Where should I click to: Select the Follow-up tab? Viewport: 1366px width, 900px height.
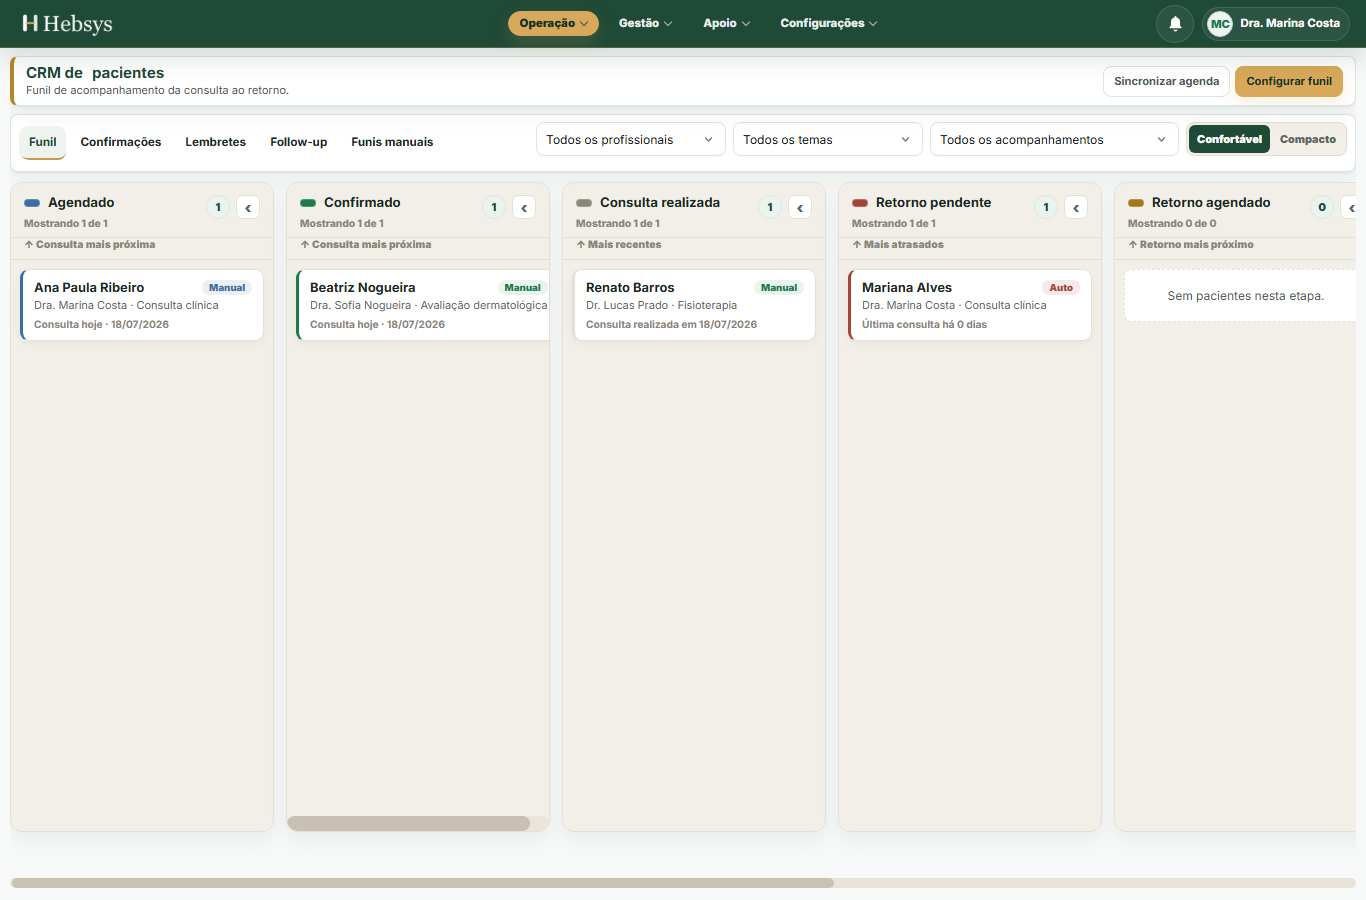(x=299, y=142)
